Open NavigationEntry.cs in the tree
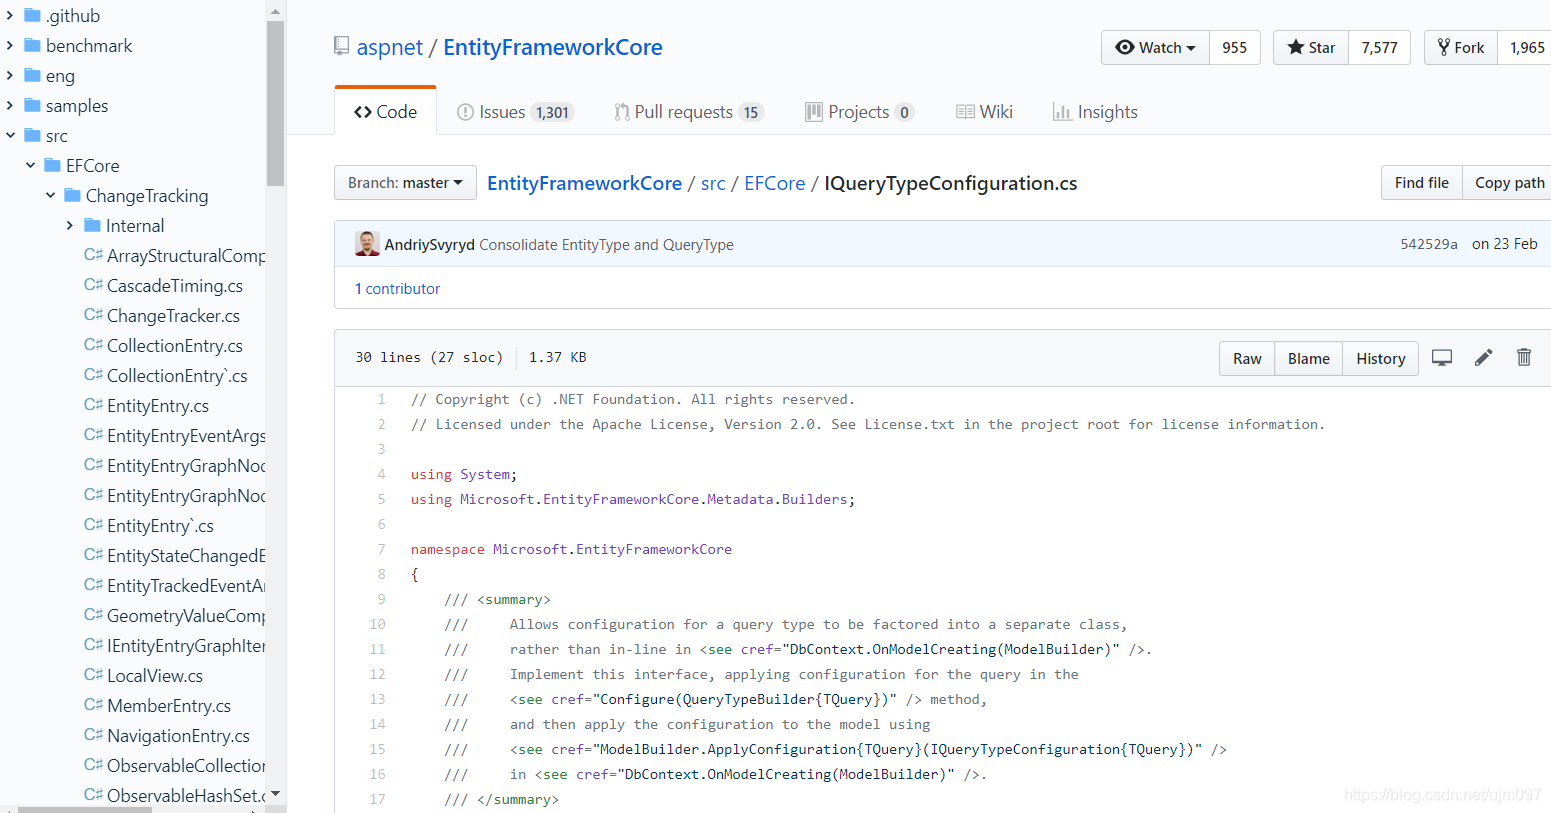 pyautogui.click(x=178, y=735)
